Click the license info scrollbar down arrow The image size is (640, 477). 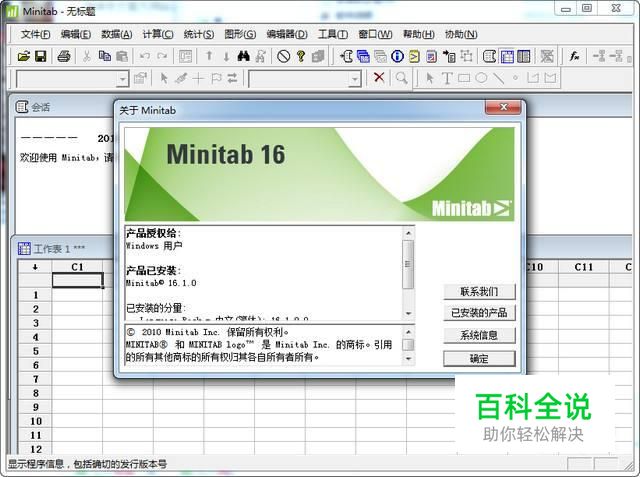(x=408, y=313)
